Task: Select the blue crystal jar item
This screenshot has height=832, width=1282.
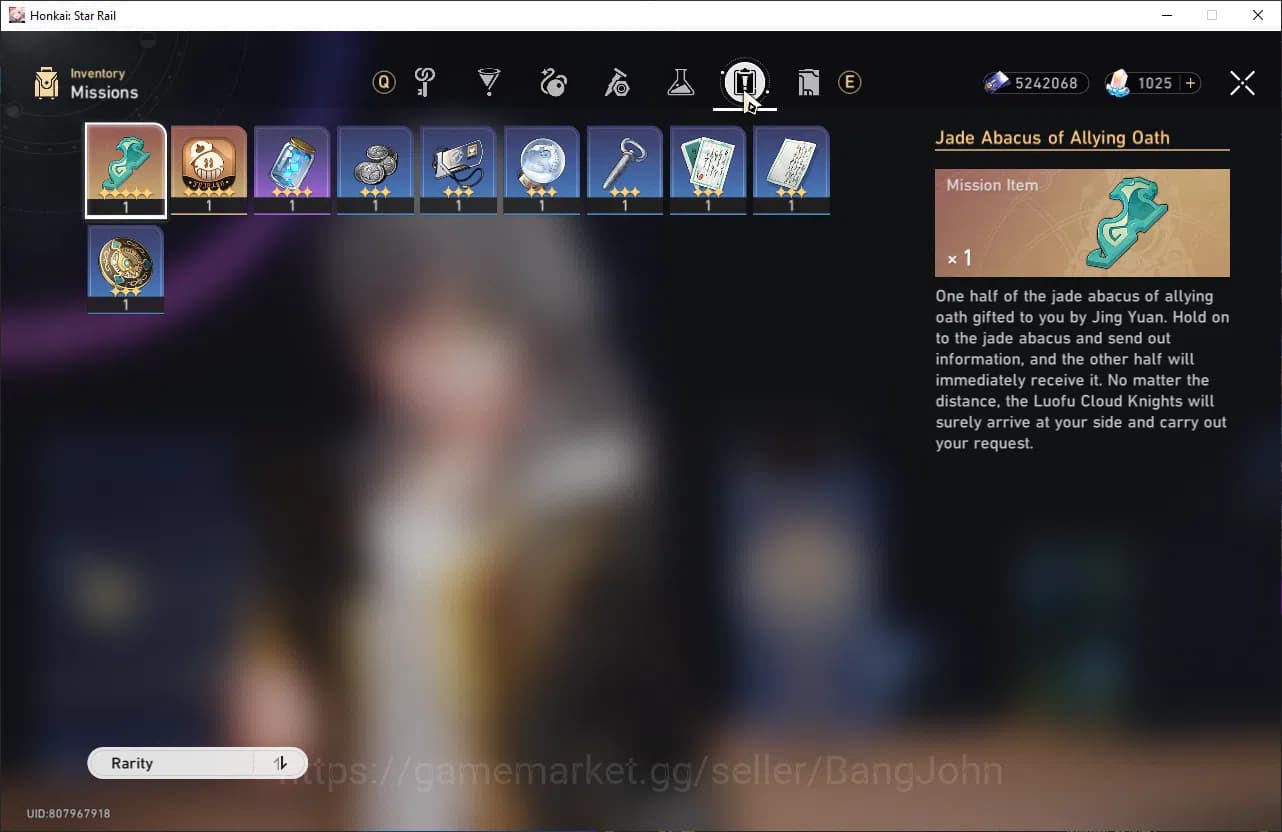Action: tap(292, 170)
